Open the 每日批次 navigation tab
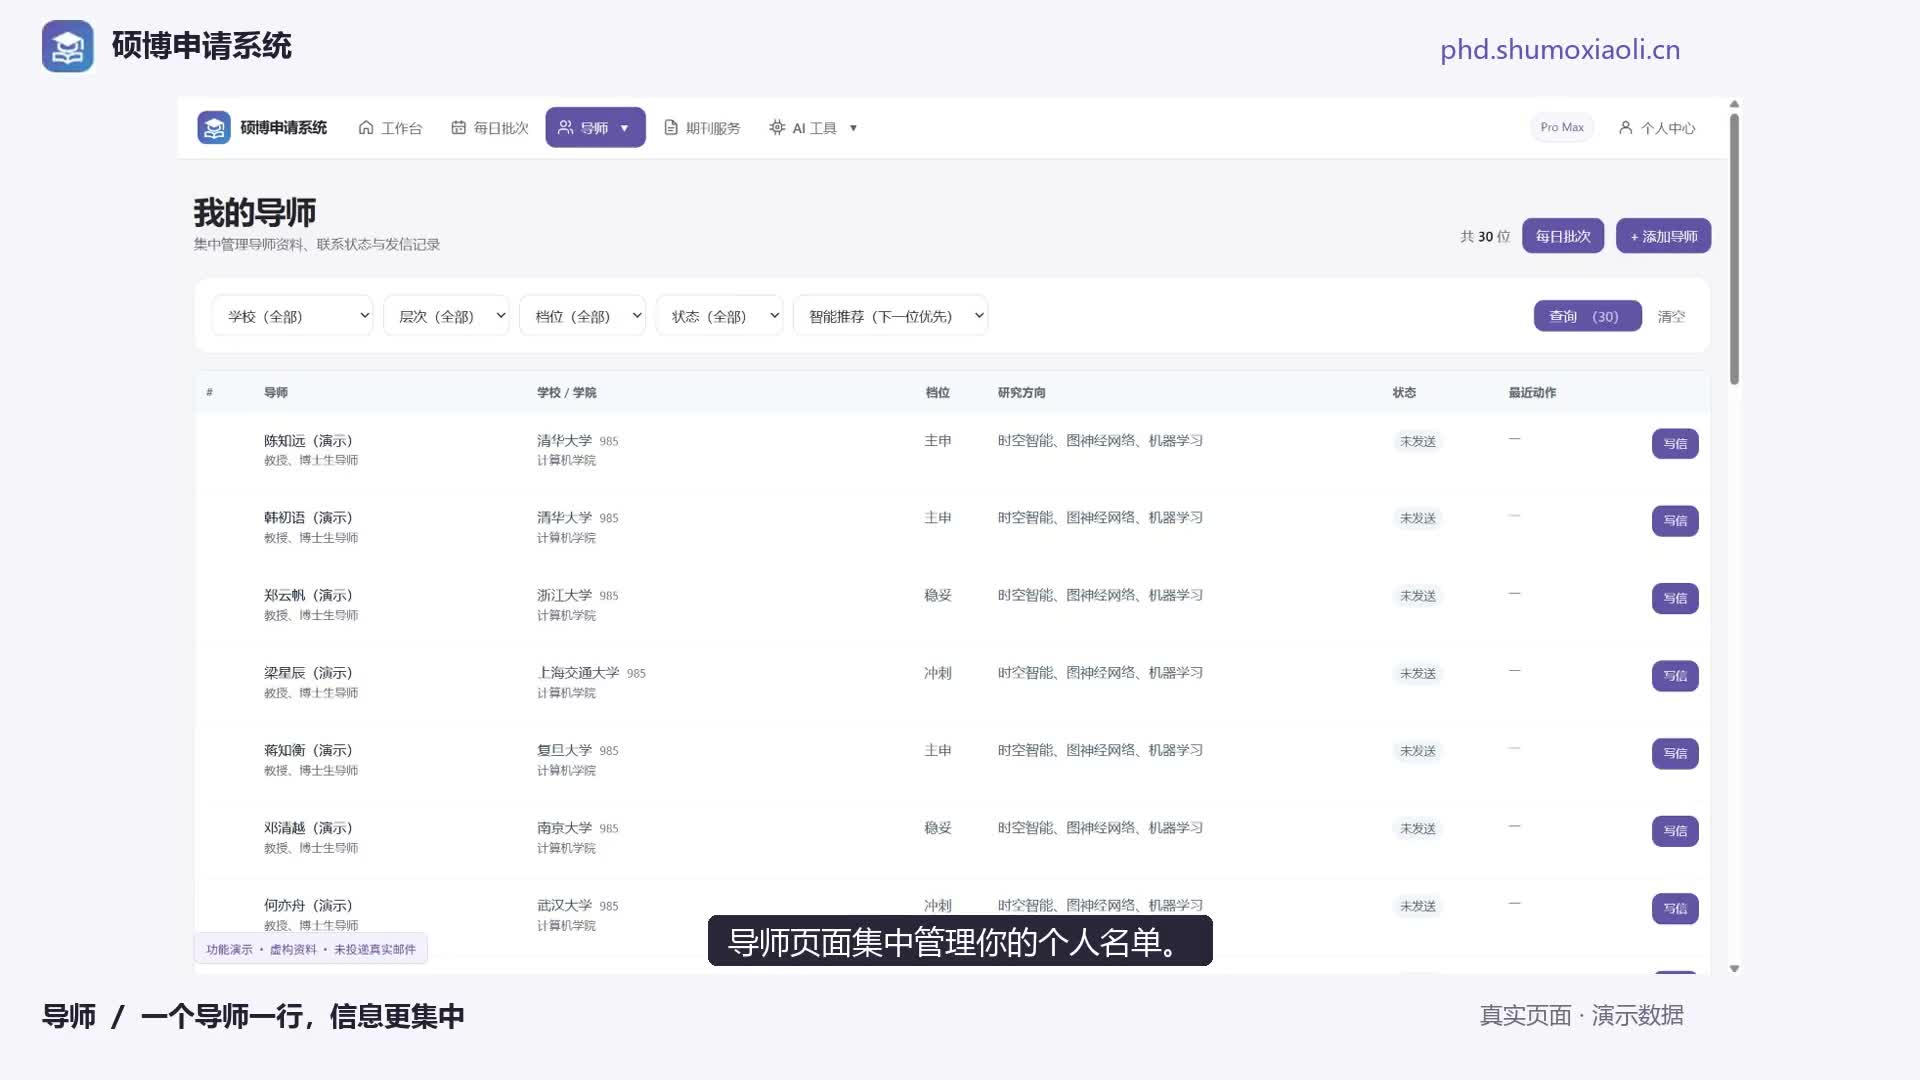 pyautogui.click(x=489, y=128)
